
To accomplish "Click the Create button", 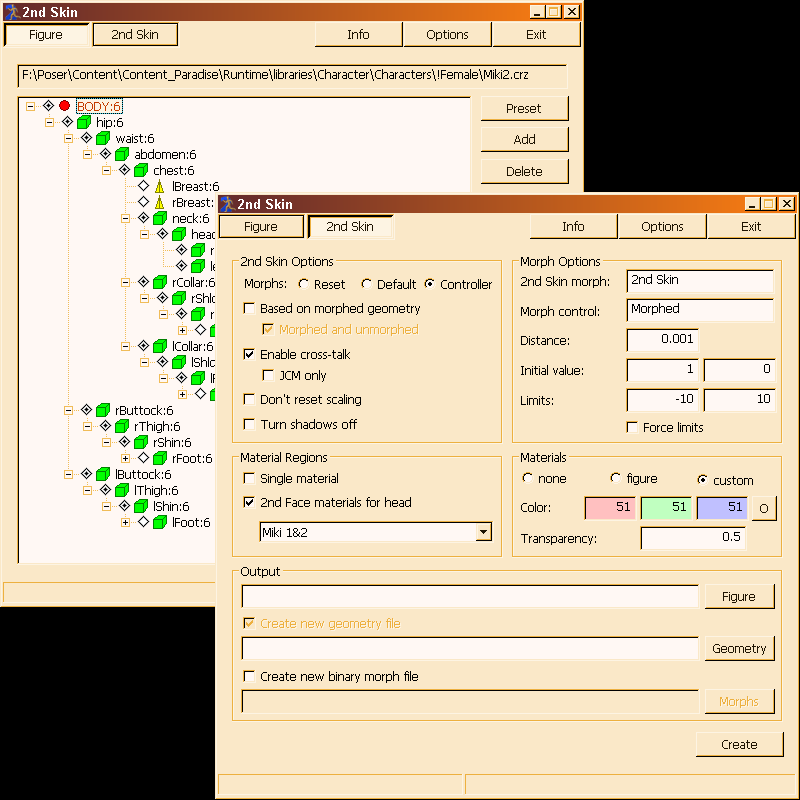I will click(739, 744).
